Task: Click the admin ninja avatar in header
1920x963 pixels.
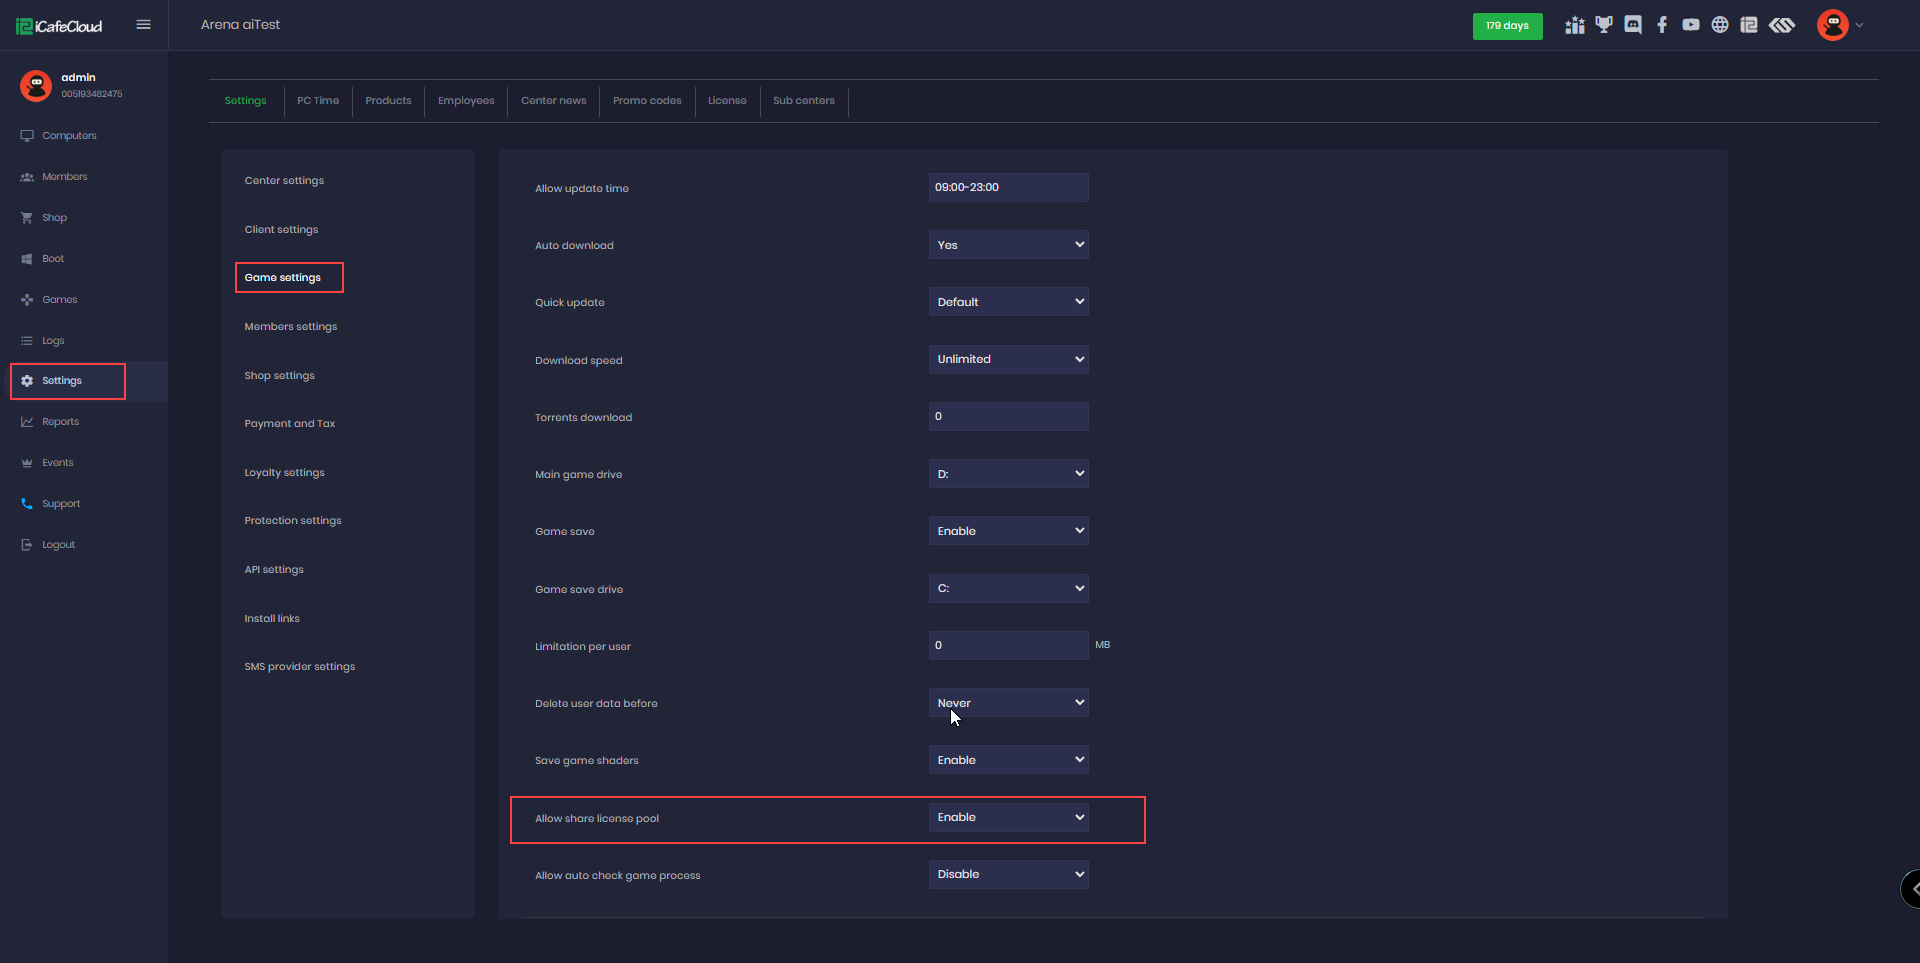Action: coord(1833,25)
